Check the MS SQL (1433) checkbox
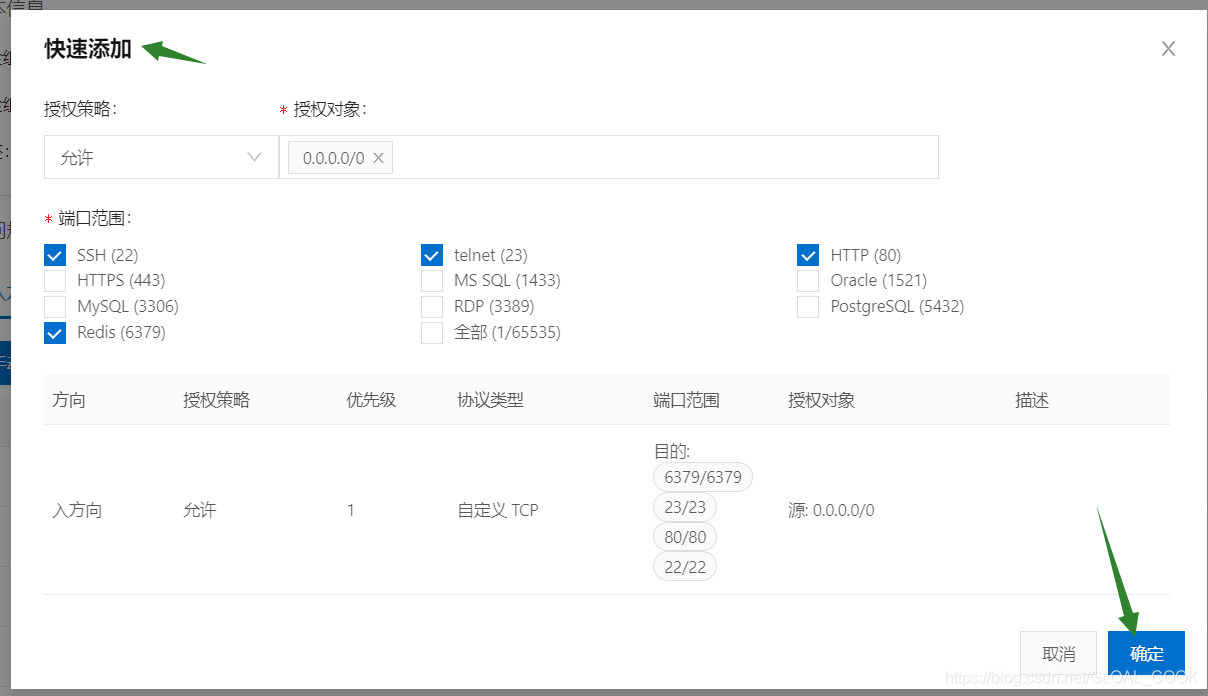The height and width of the screenshot is (696, 1208). coord(432,281)
